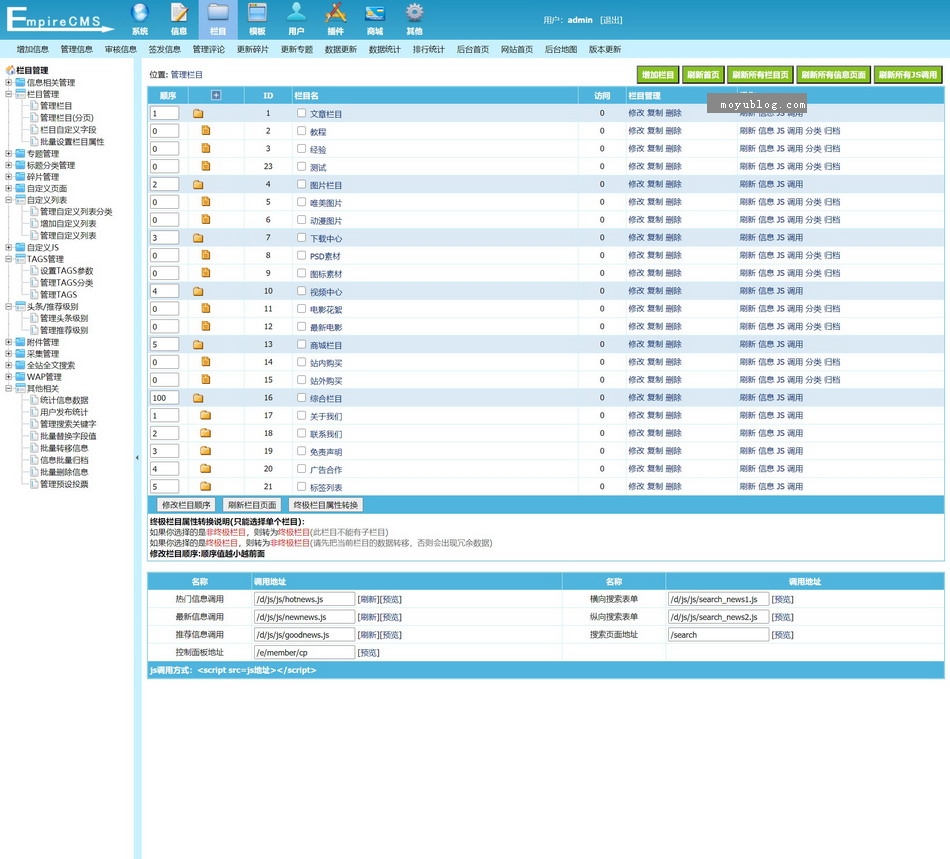Expand the 标题分类管理 tree node
This screenshot has width=950, height=859.
pyautogui.click(x=8, y=165)
